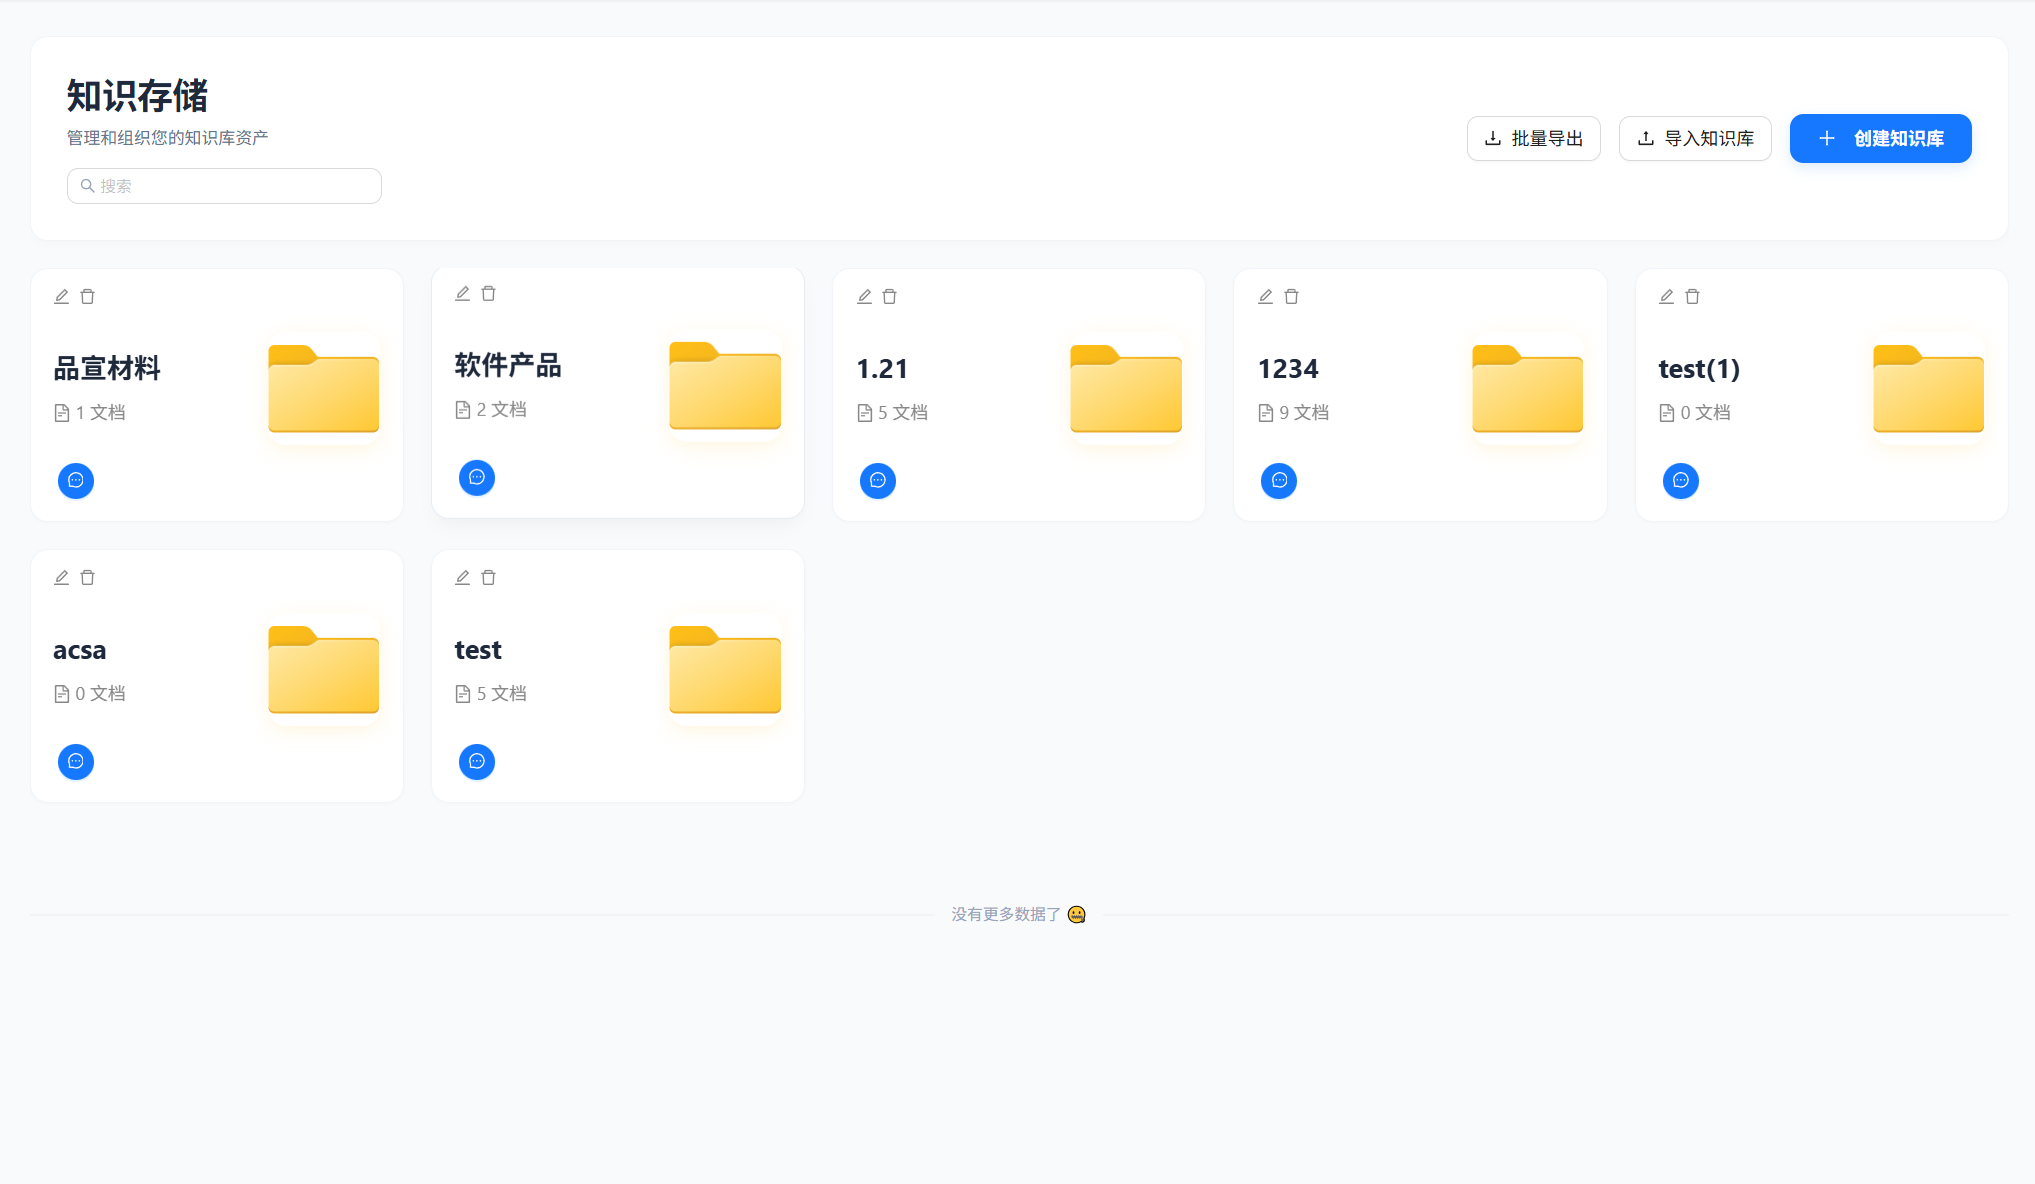Viewport: 2035px width, 1184px height.
Task: Click 批量导出 batch export button
Action: (1533, 138)
